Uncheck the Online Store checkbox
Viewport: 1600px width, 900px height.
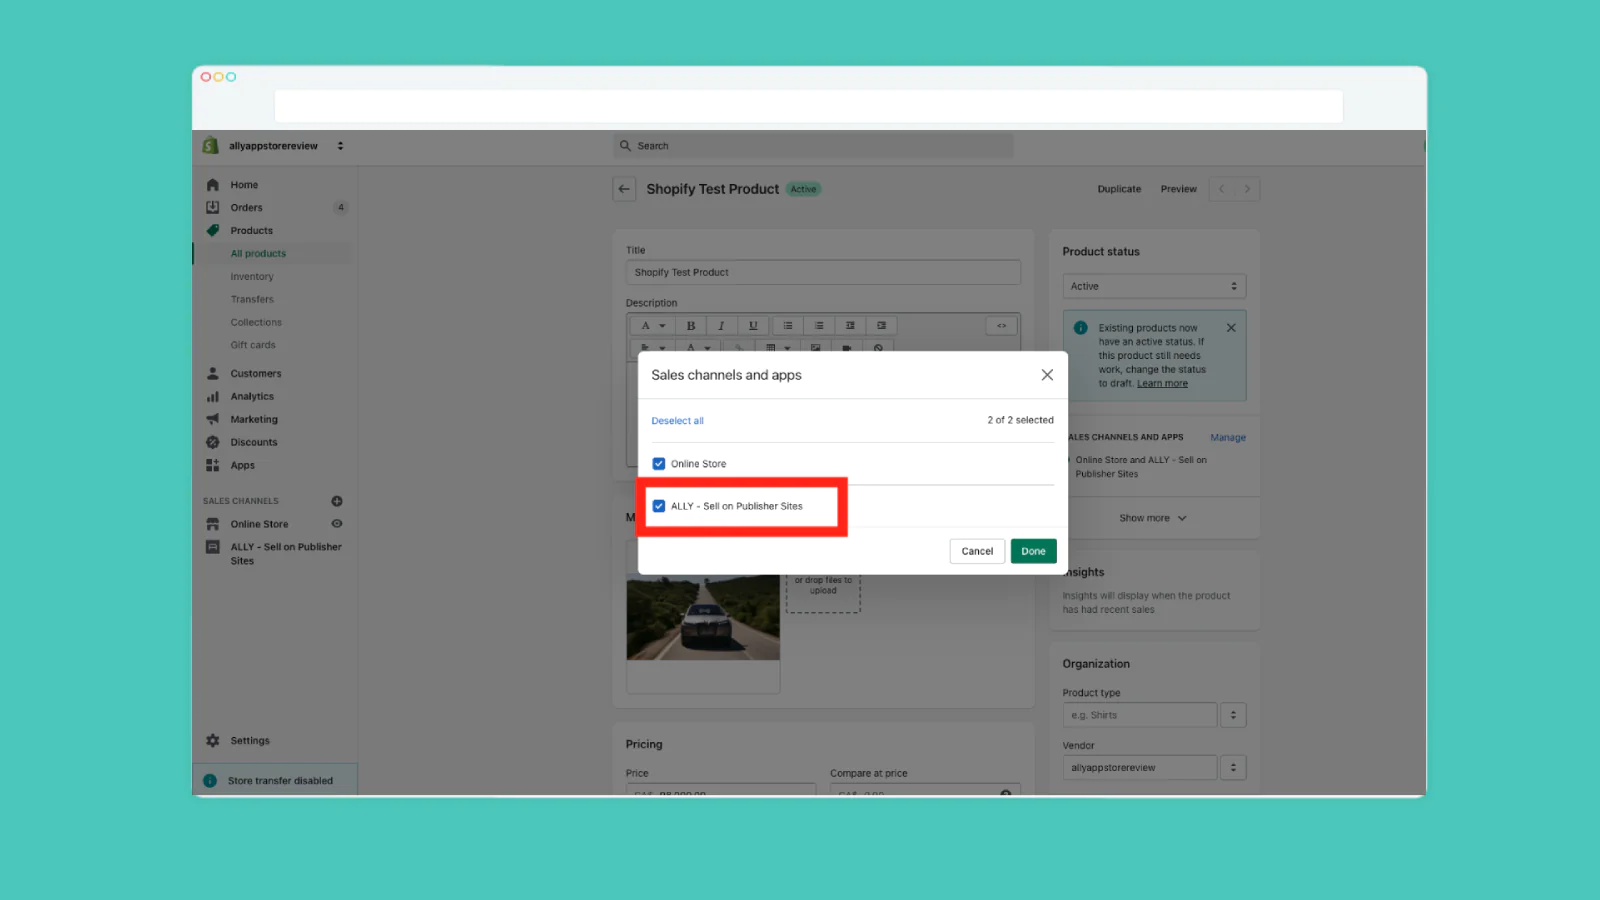pos(659,464)
